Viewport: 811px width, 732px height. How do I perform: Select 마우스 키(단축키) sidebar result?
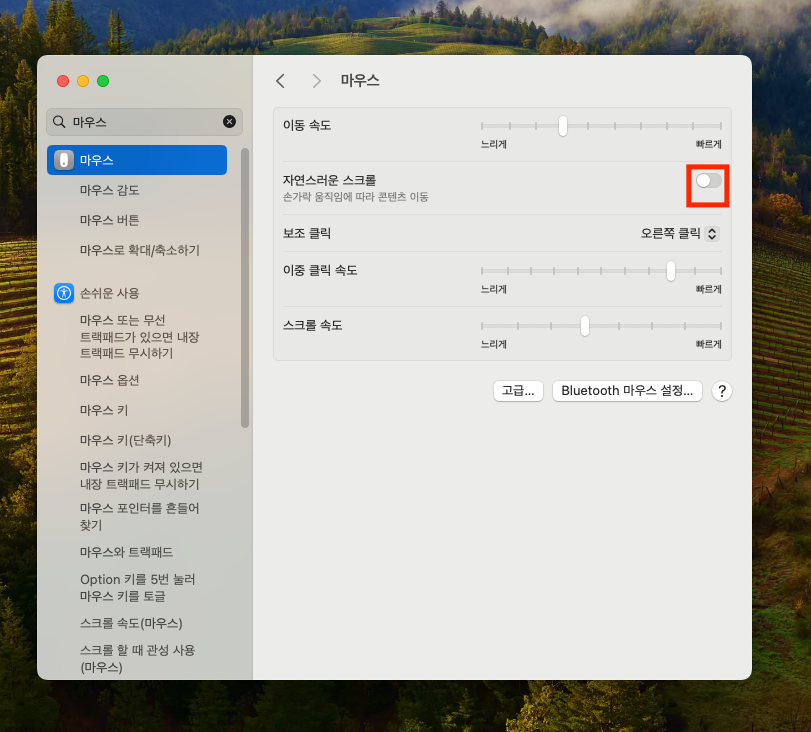(126, 440)
